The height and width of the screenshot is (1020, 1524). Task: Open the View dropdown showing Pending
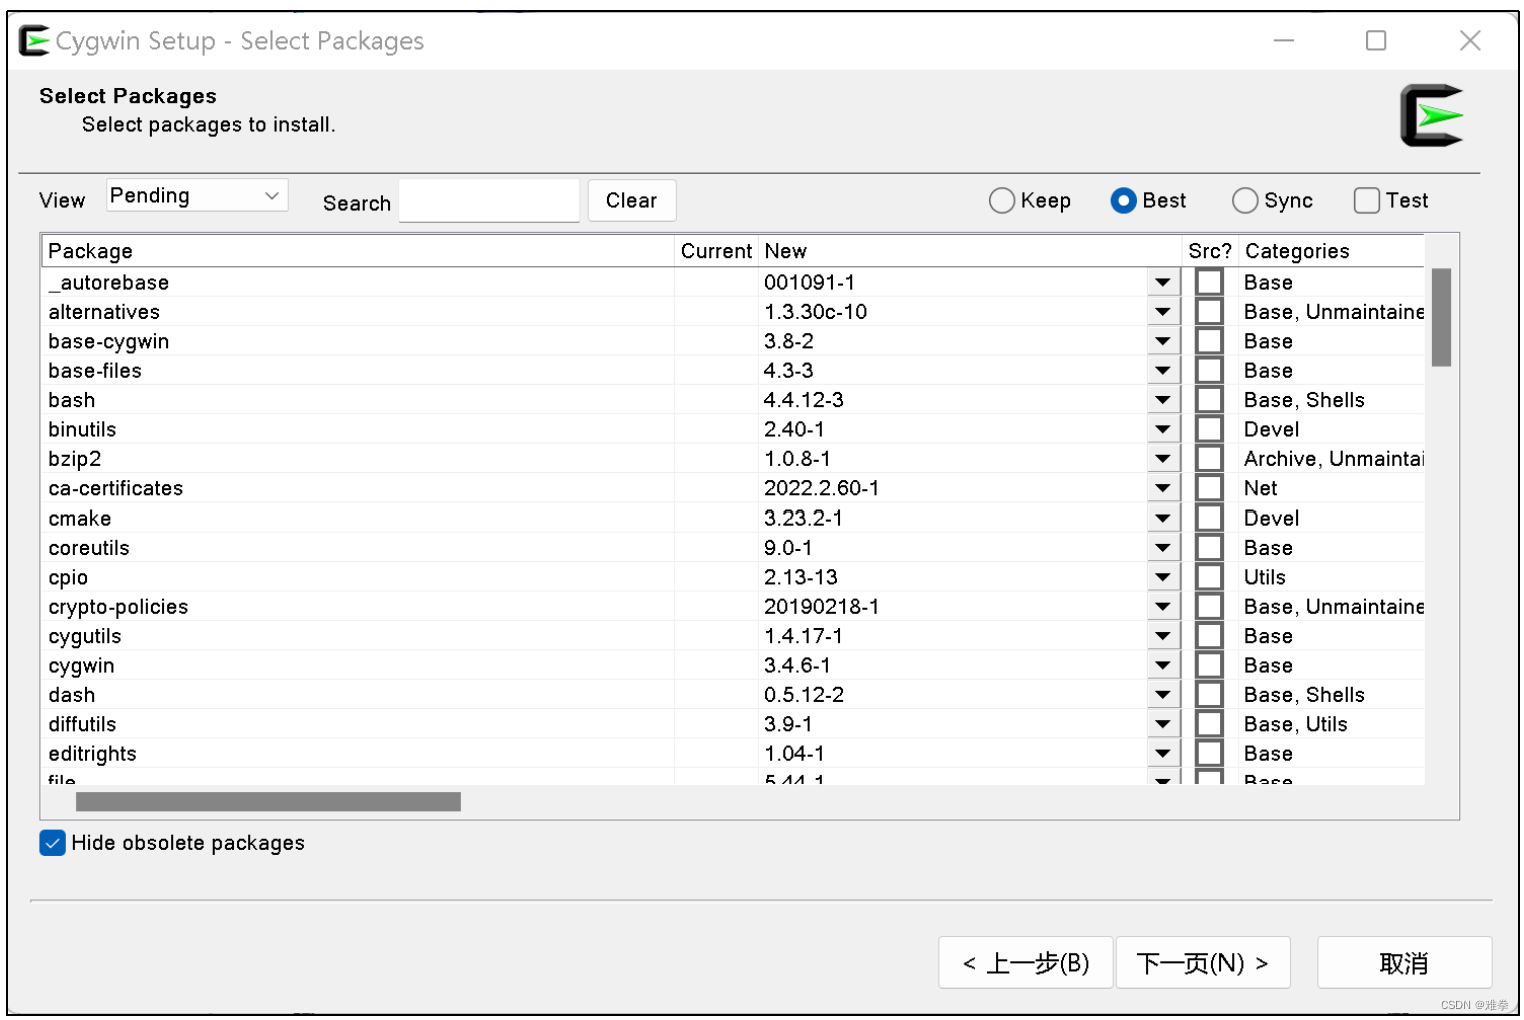tap(197, 195)
